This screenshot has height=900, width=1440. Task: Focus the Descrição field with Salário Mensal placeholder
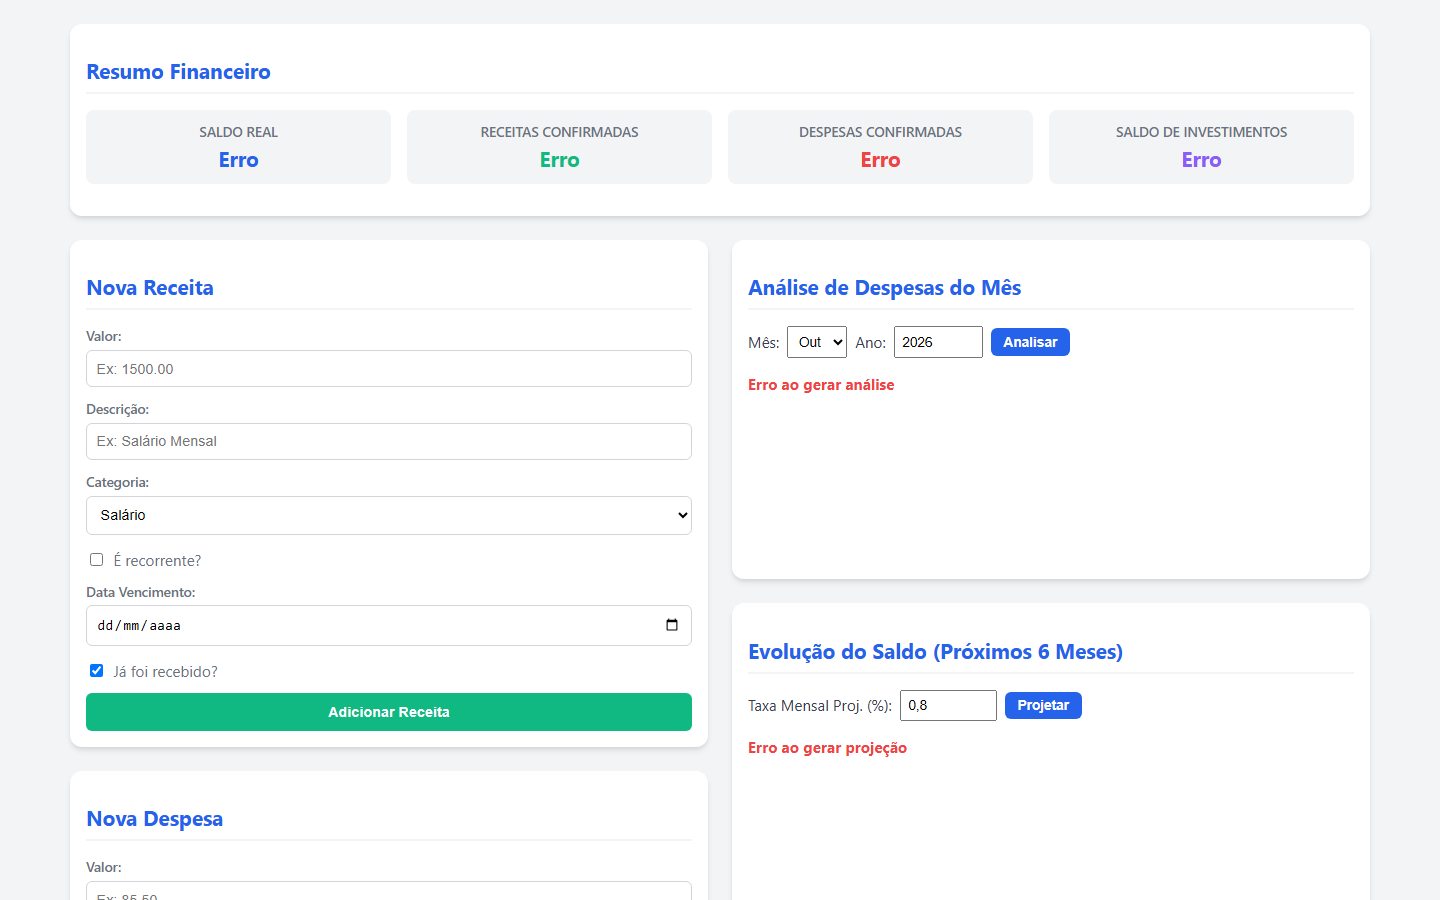(x=389, y=441)
